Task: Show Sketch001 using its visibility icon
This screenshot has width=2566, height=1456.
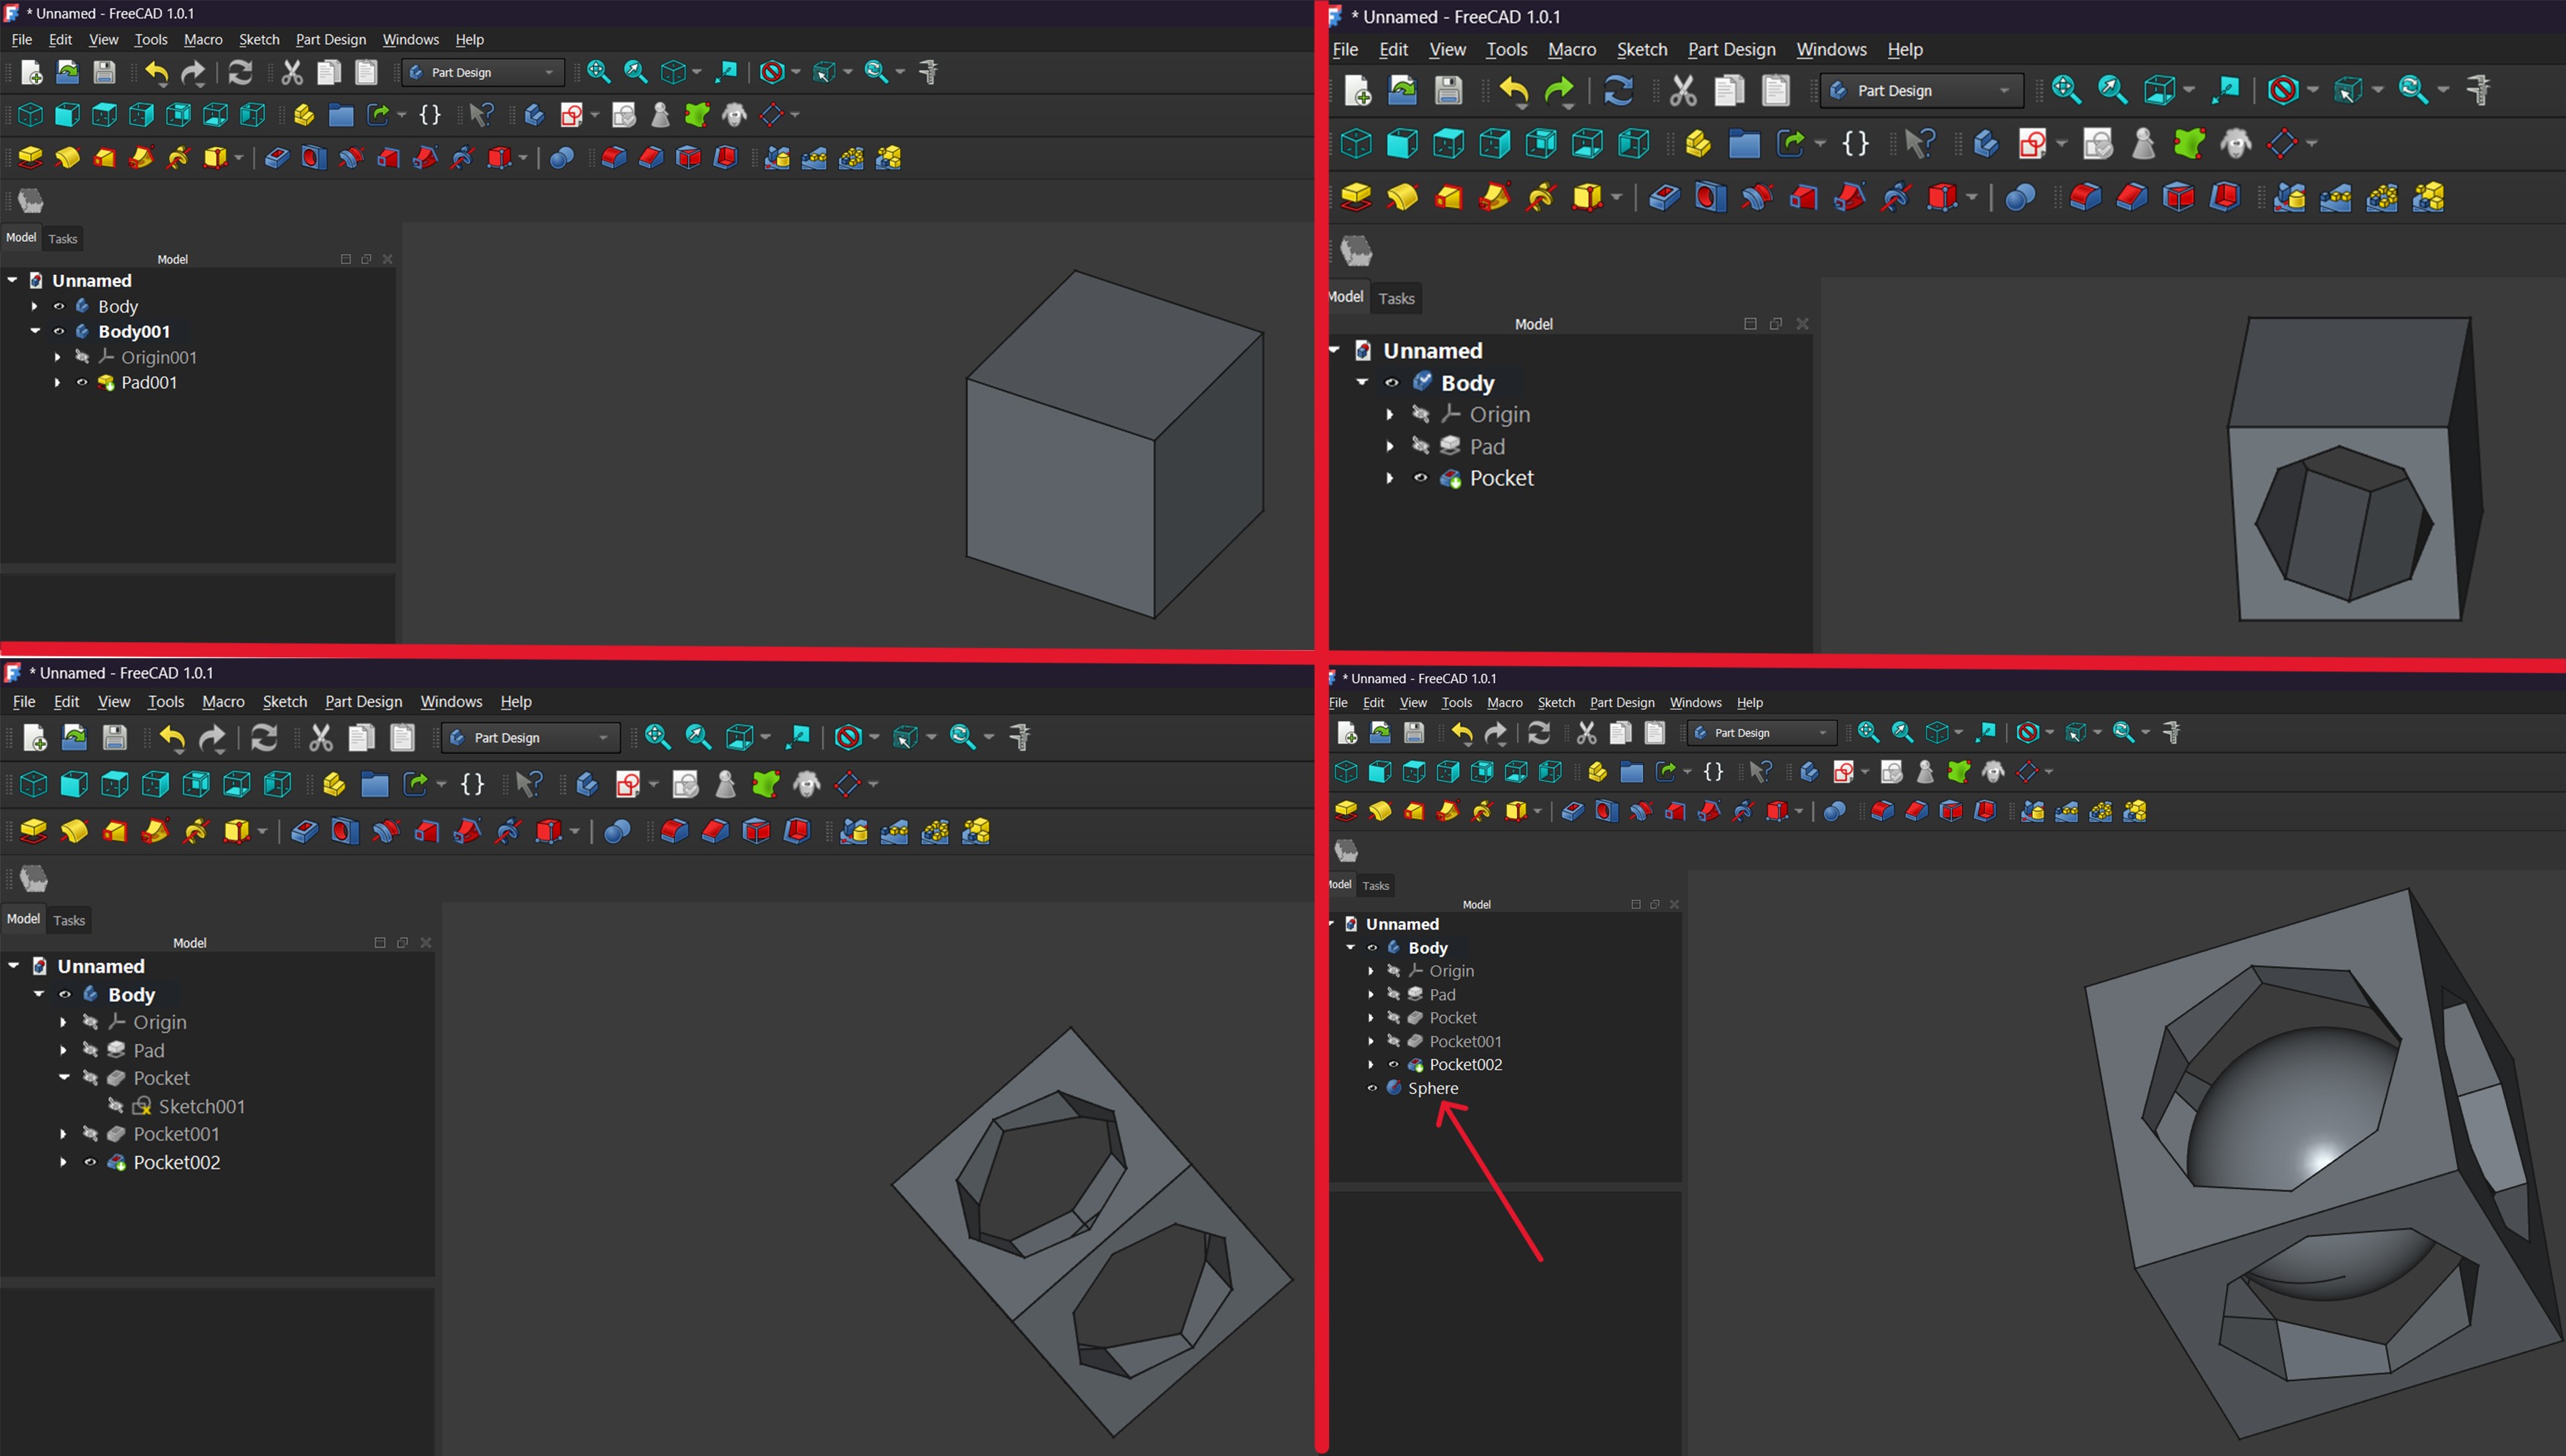Action: point(115,1106)
